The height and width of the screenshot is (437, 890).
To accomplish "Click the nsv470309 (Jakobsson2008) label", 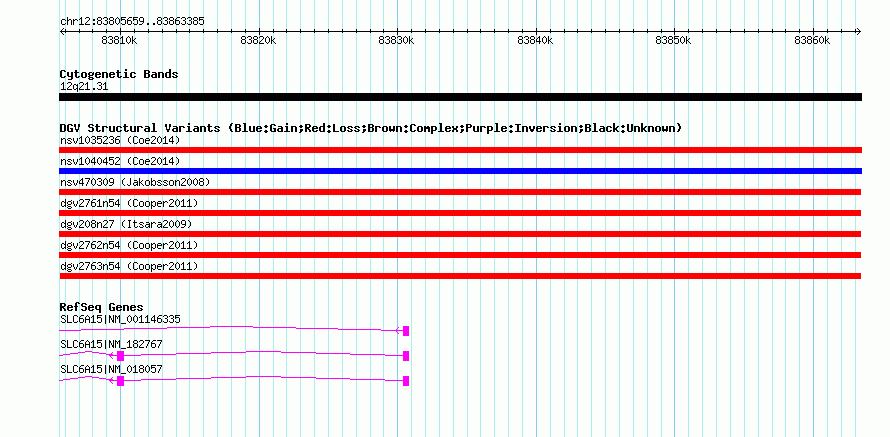I will (135, 182).
